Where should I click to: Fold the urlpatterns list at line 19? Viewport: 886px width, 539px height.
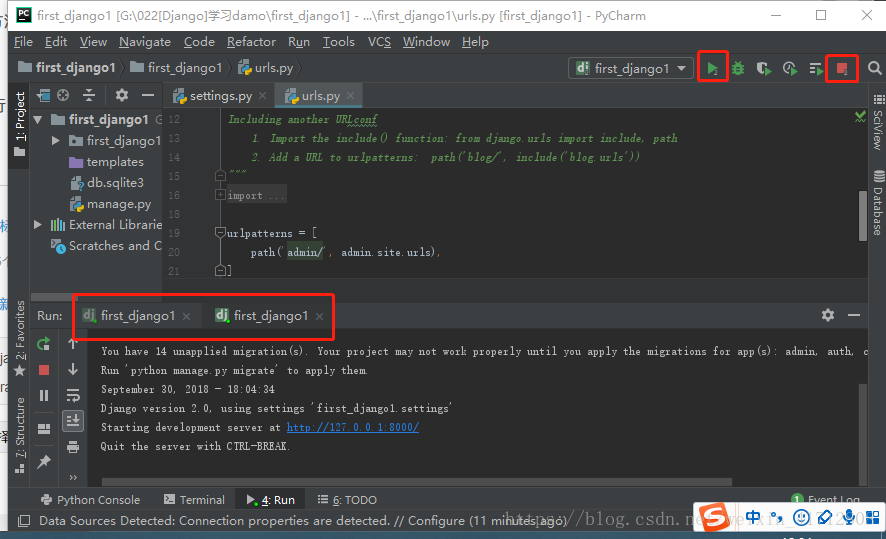coord(220,232)
